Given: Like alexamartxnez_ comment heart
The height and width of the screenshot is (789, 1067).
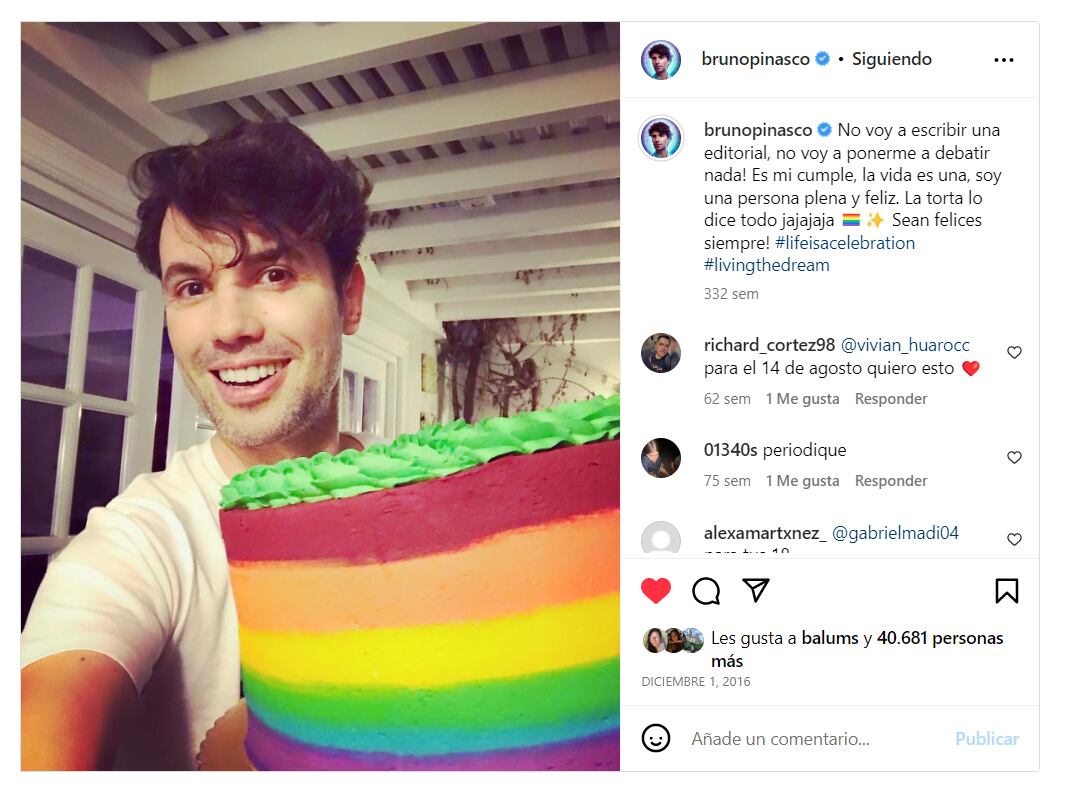Looking at the screenshot, I should point(1014,539).
